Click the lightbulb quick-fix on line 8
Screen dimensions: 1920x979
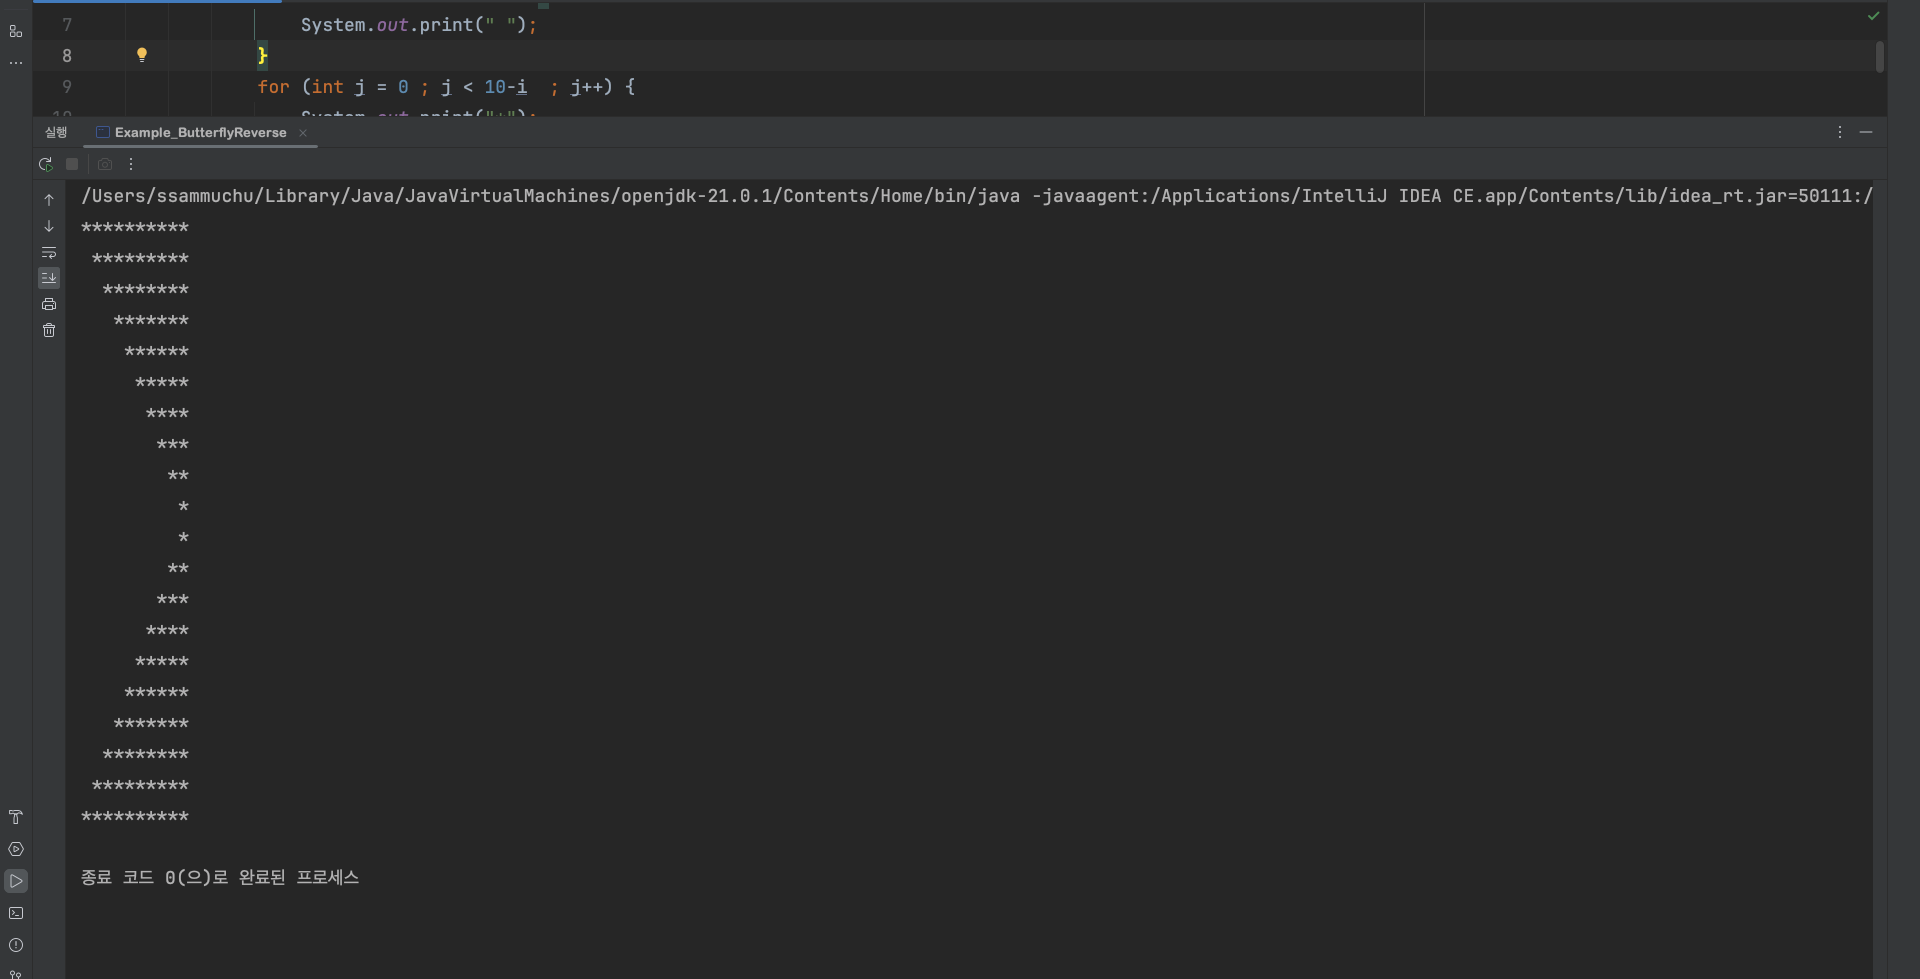(x=142, y=55)
